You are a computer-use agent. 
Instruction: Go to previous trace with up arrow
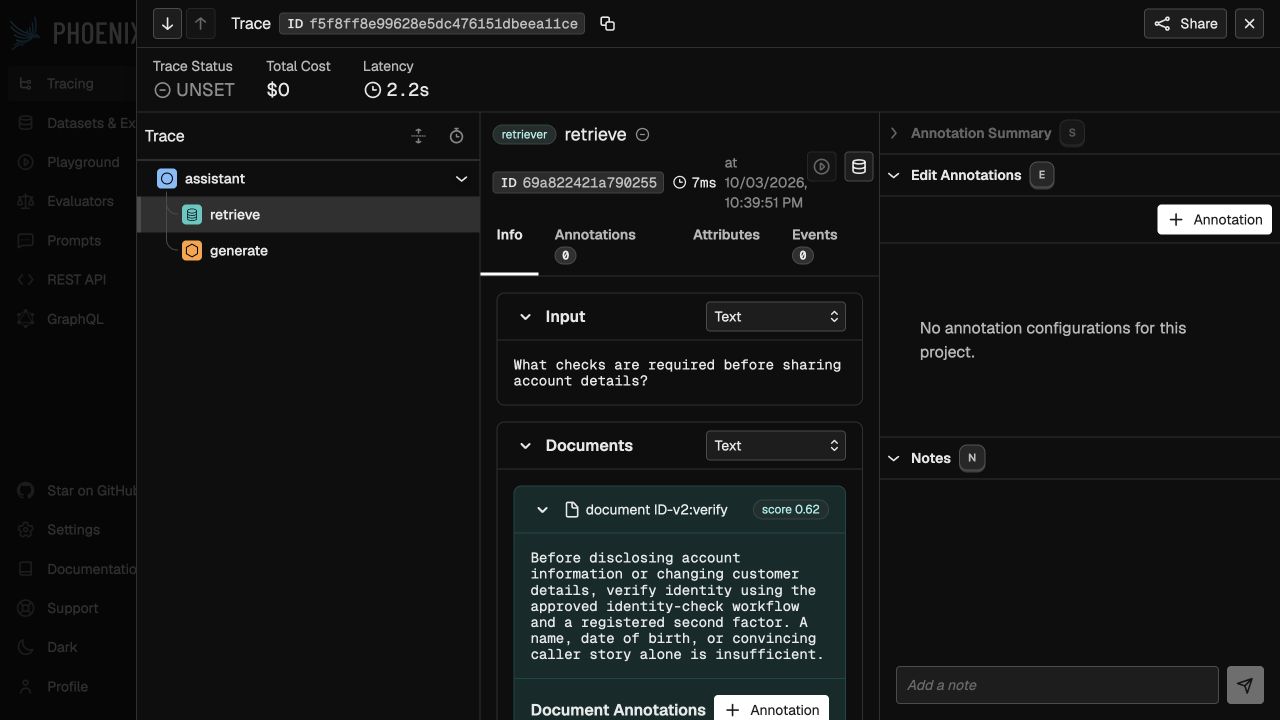[x=201, y=23]
